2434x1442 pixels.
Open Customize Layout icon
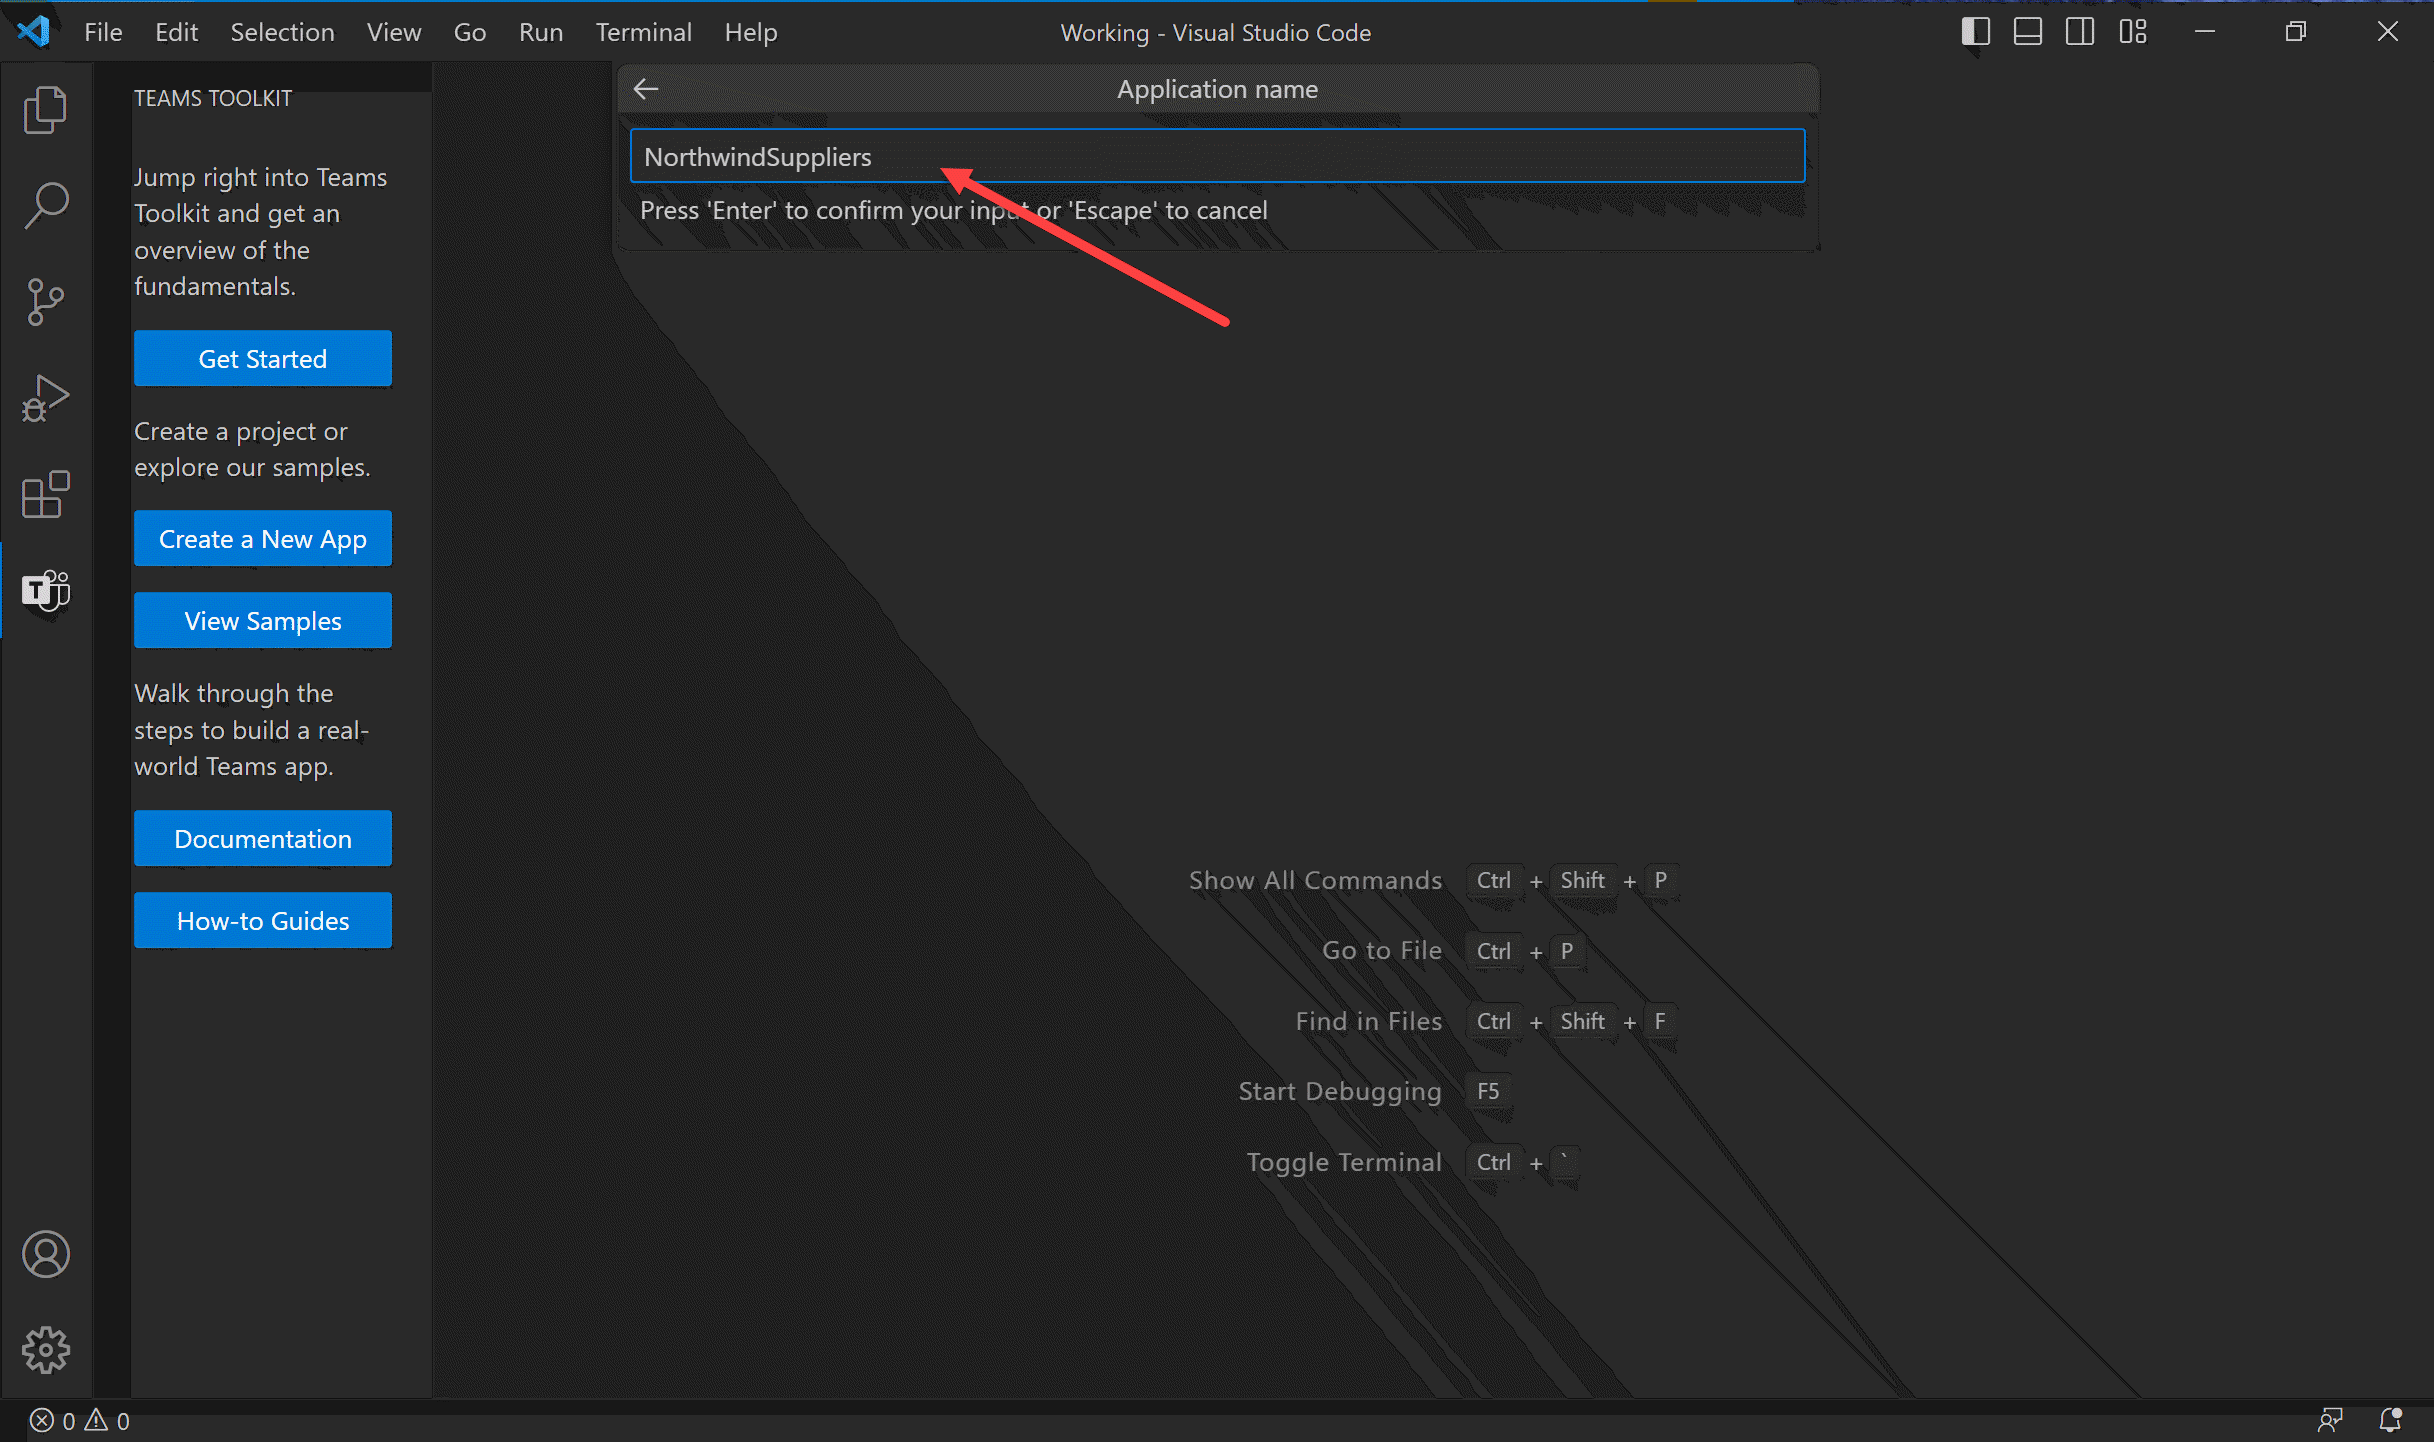pyautogui.click(x=2132, y=32)
